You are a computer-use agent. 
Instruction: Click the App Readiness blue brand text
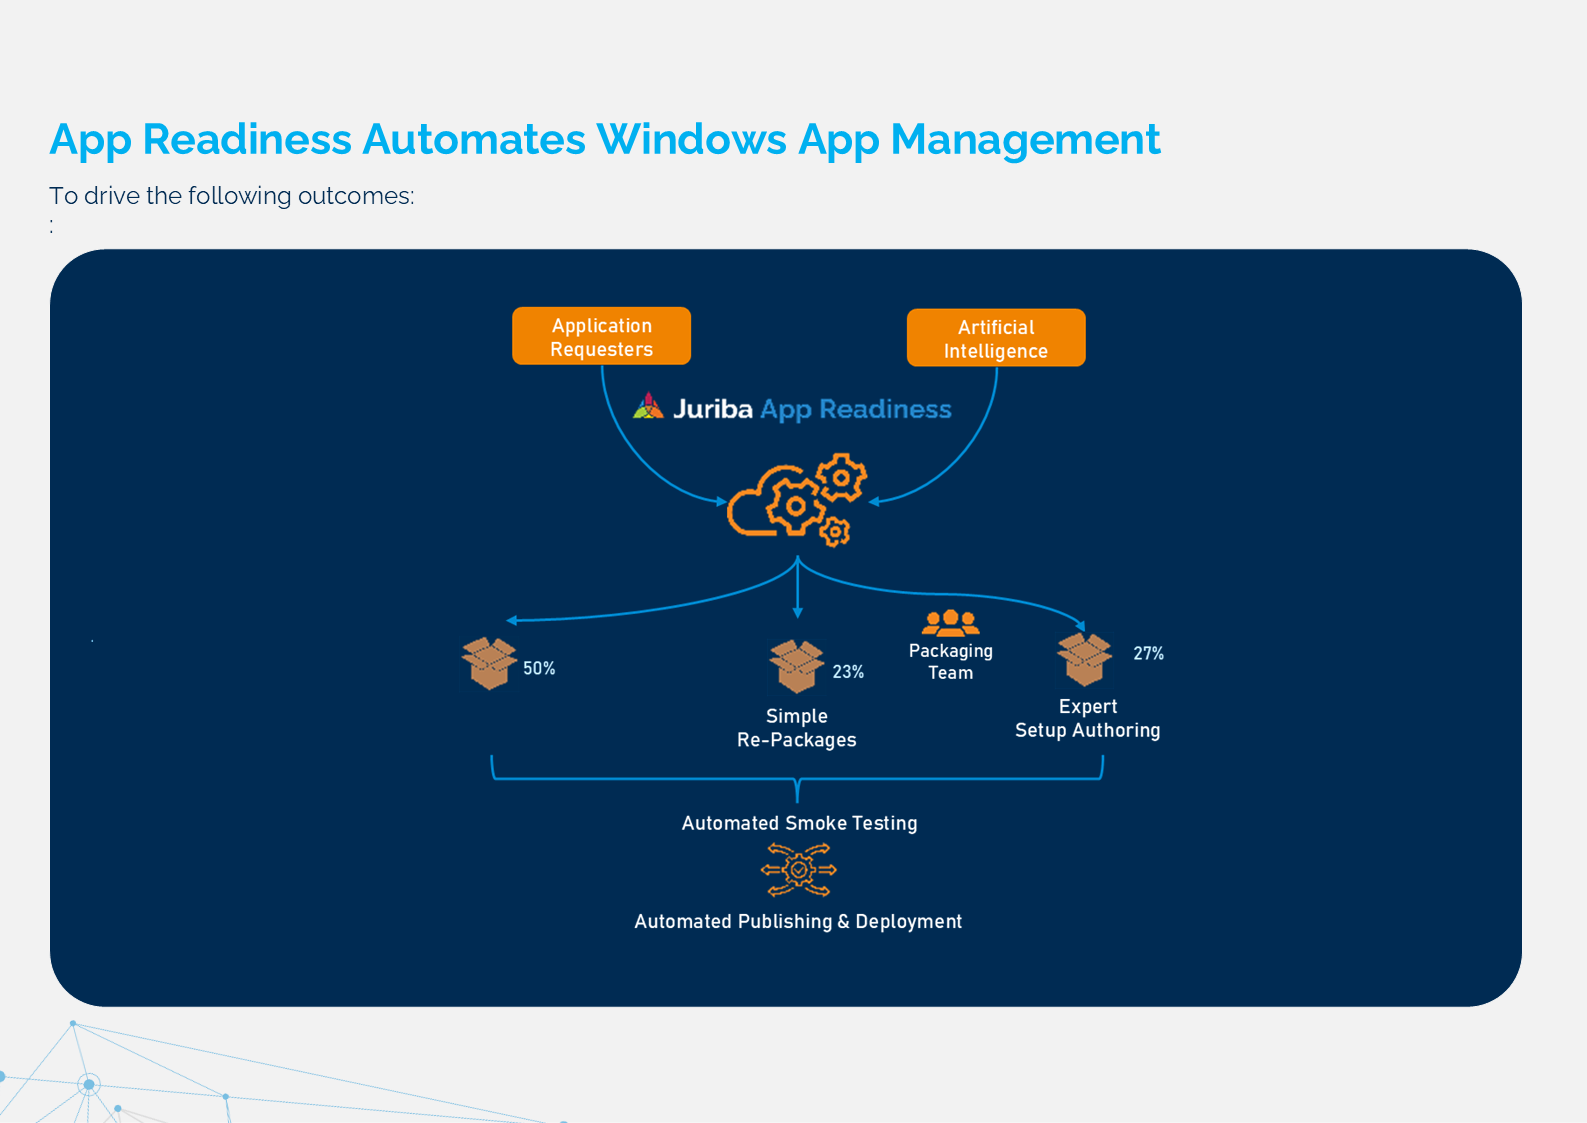(x=855, y=409)
